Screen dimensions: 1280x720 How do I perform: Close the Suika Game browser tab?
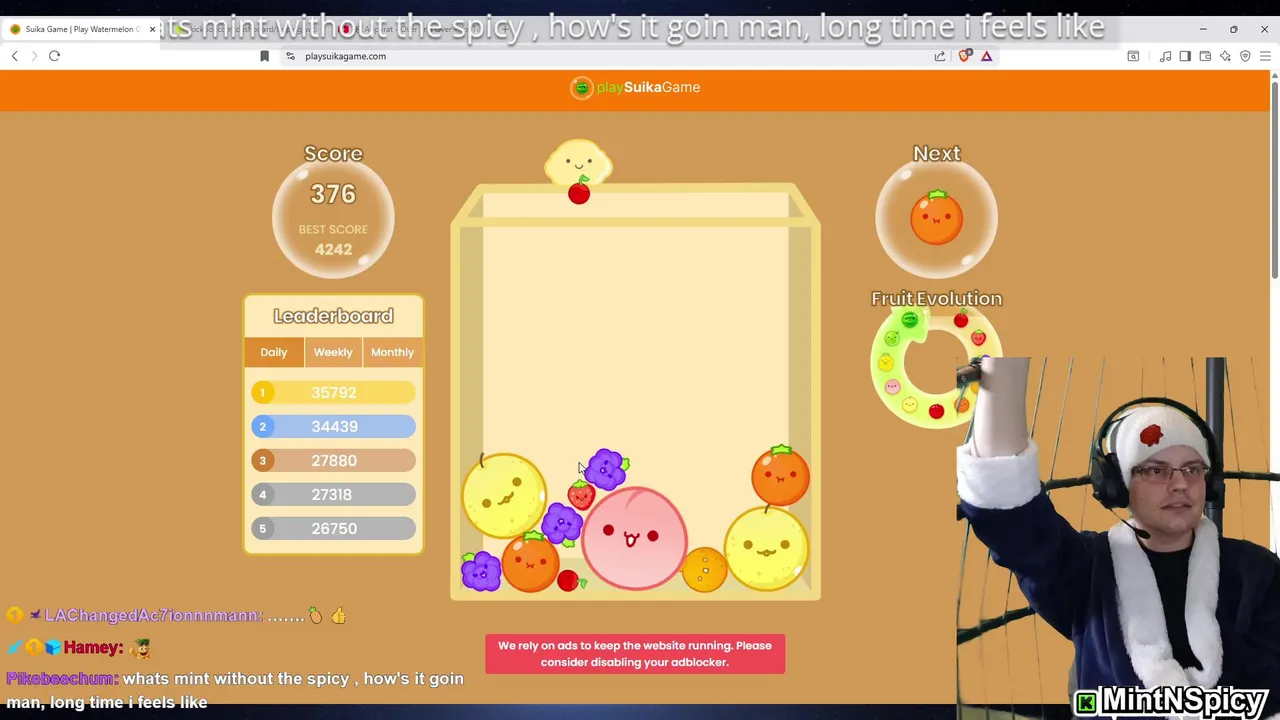pyautogui.click(x=152, y=29)
